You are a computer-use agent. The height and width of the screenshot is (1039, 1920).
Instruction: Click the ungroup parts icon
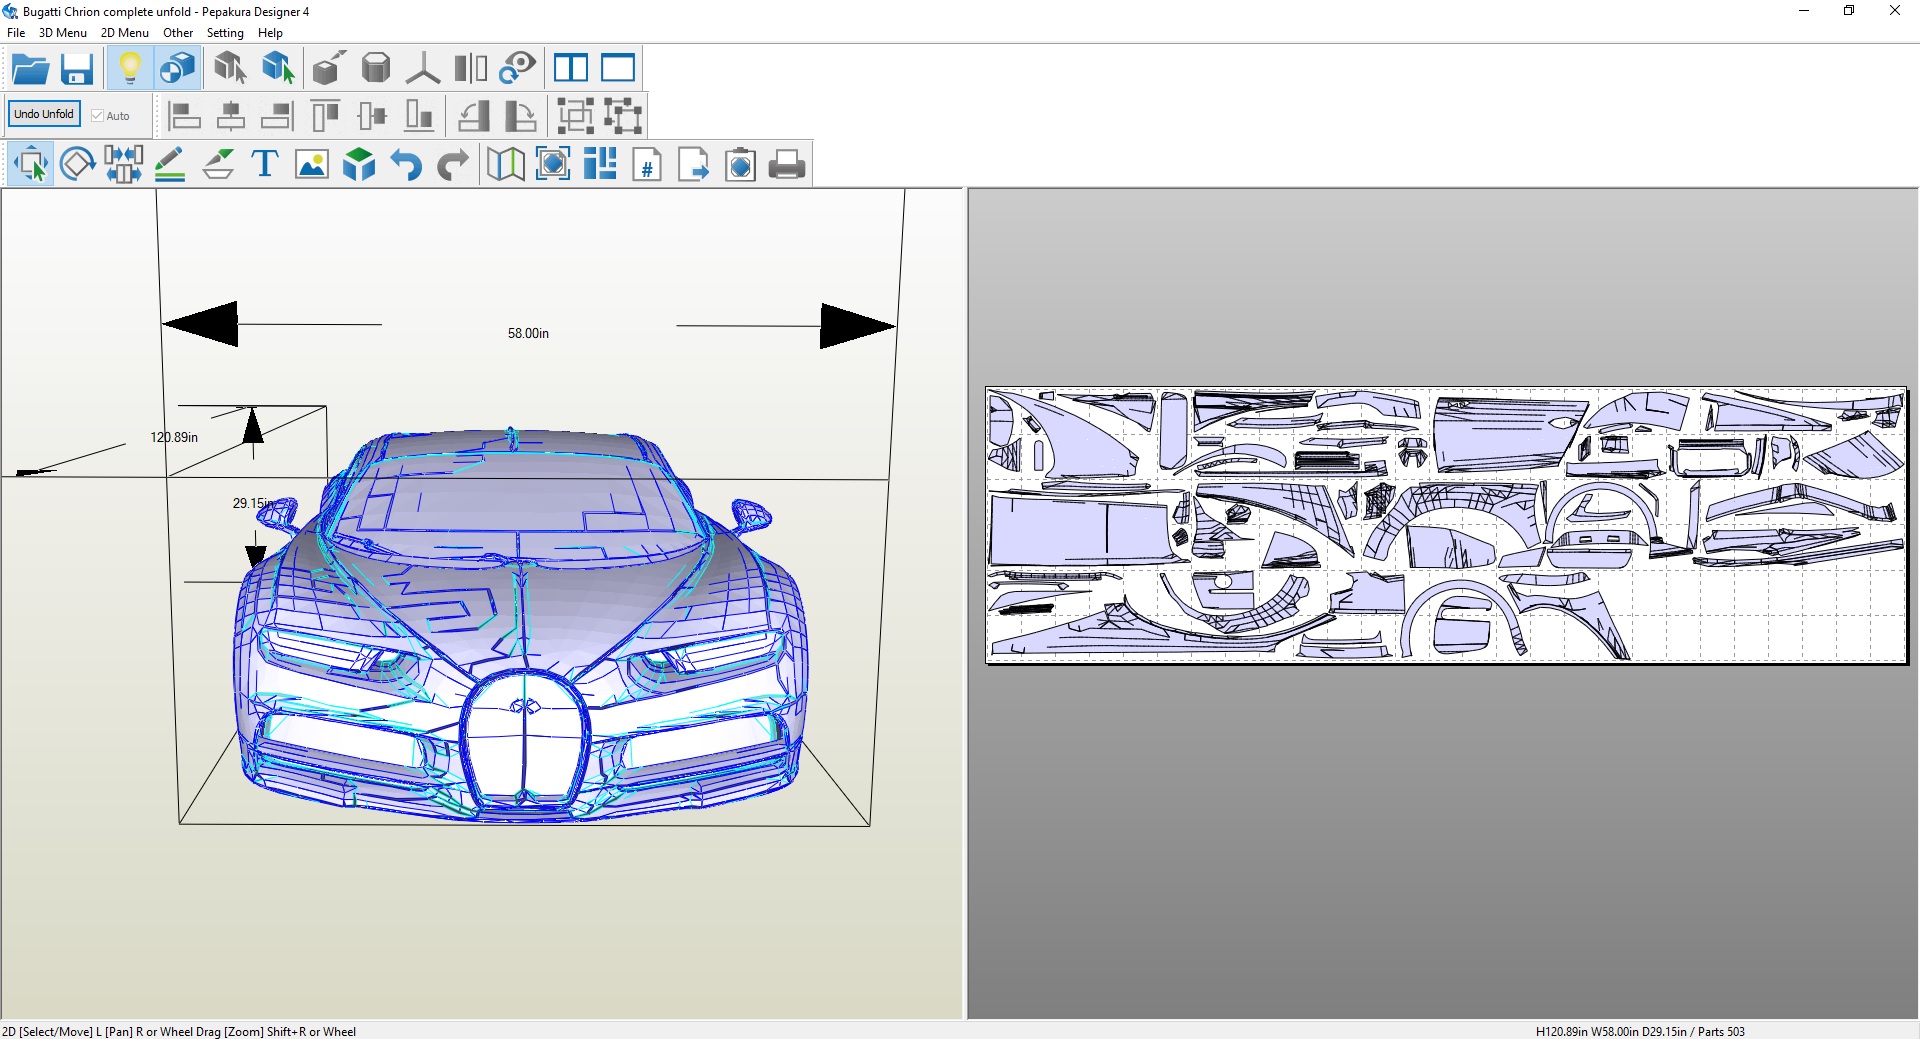[x=622, y=116]
